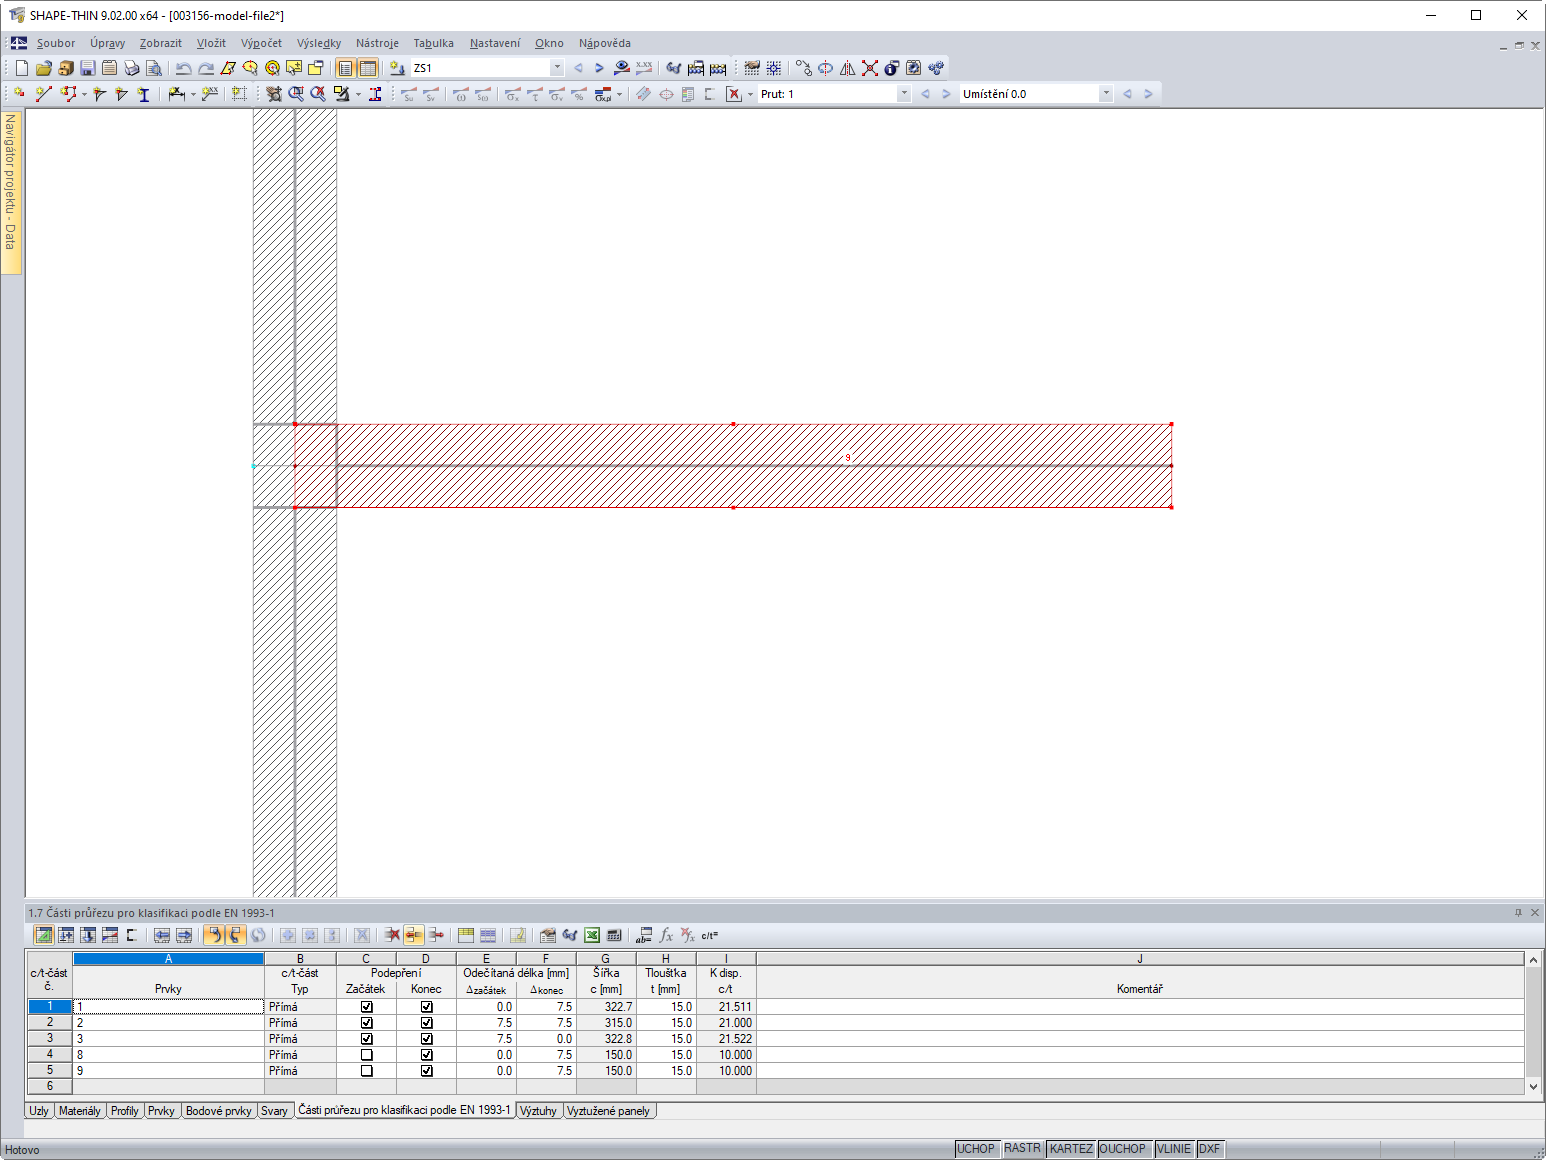This screenshot has width=1546, height=1160.
Task: Toggle the project navigator panel icon
Action: 346,68
